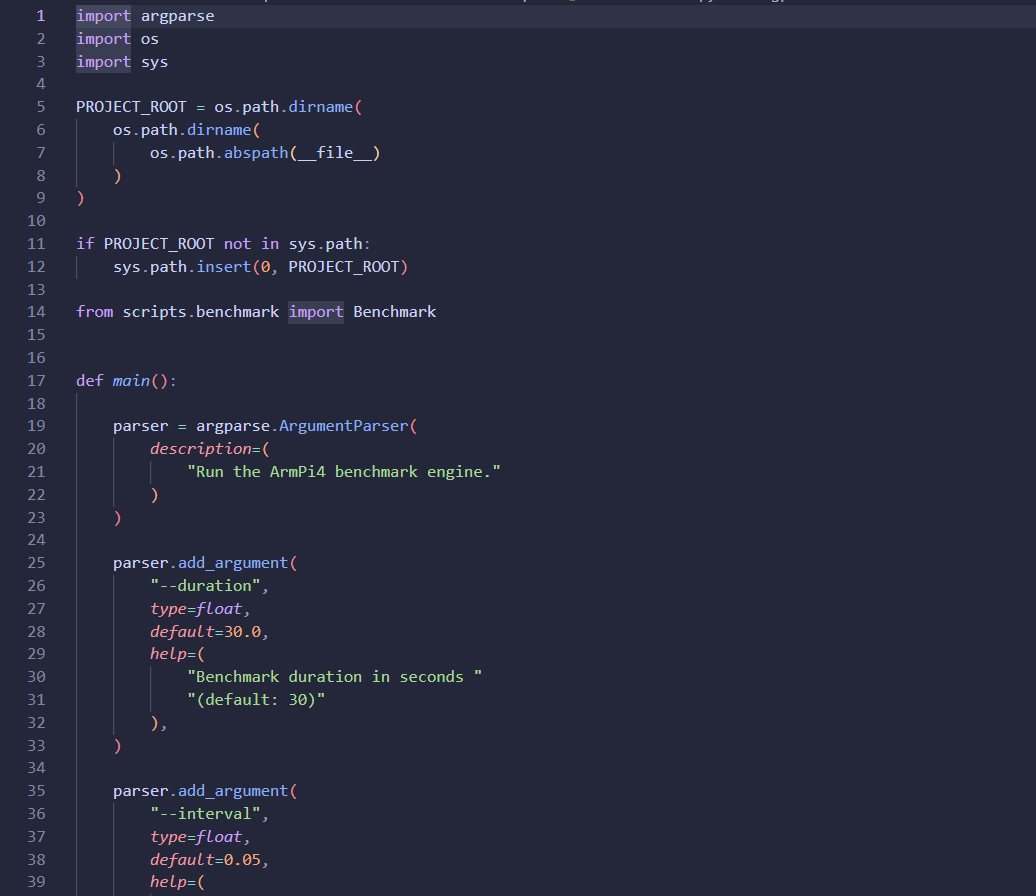The height and width of the screenshot is (896, 1036).
Task: Click the PROJECT_ROOT variable on line 5
Action: (131, 107)
